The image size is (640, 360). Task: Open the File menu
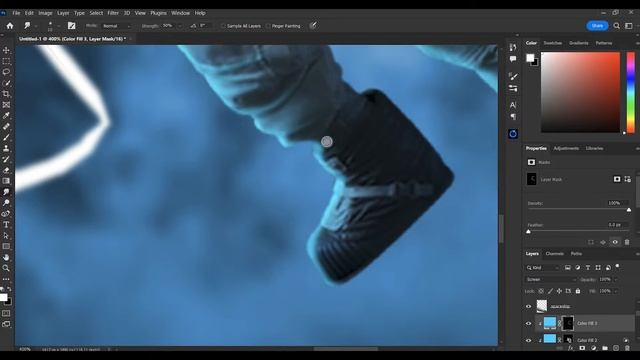pos(16,13)
